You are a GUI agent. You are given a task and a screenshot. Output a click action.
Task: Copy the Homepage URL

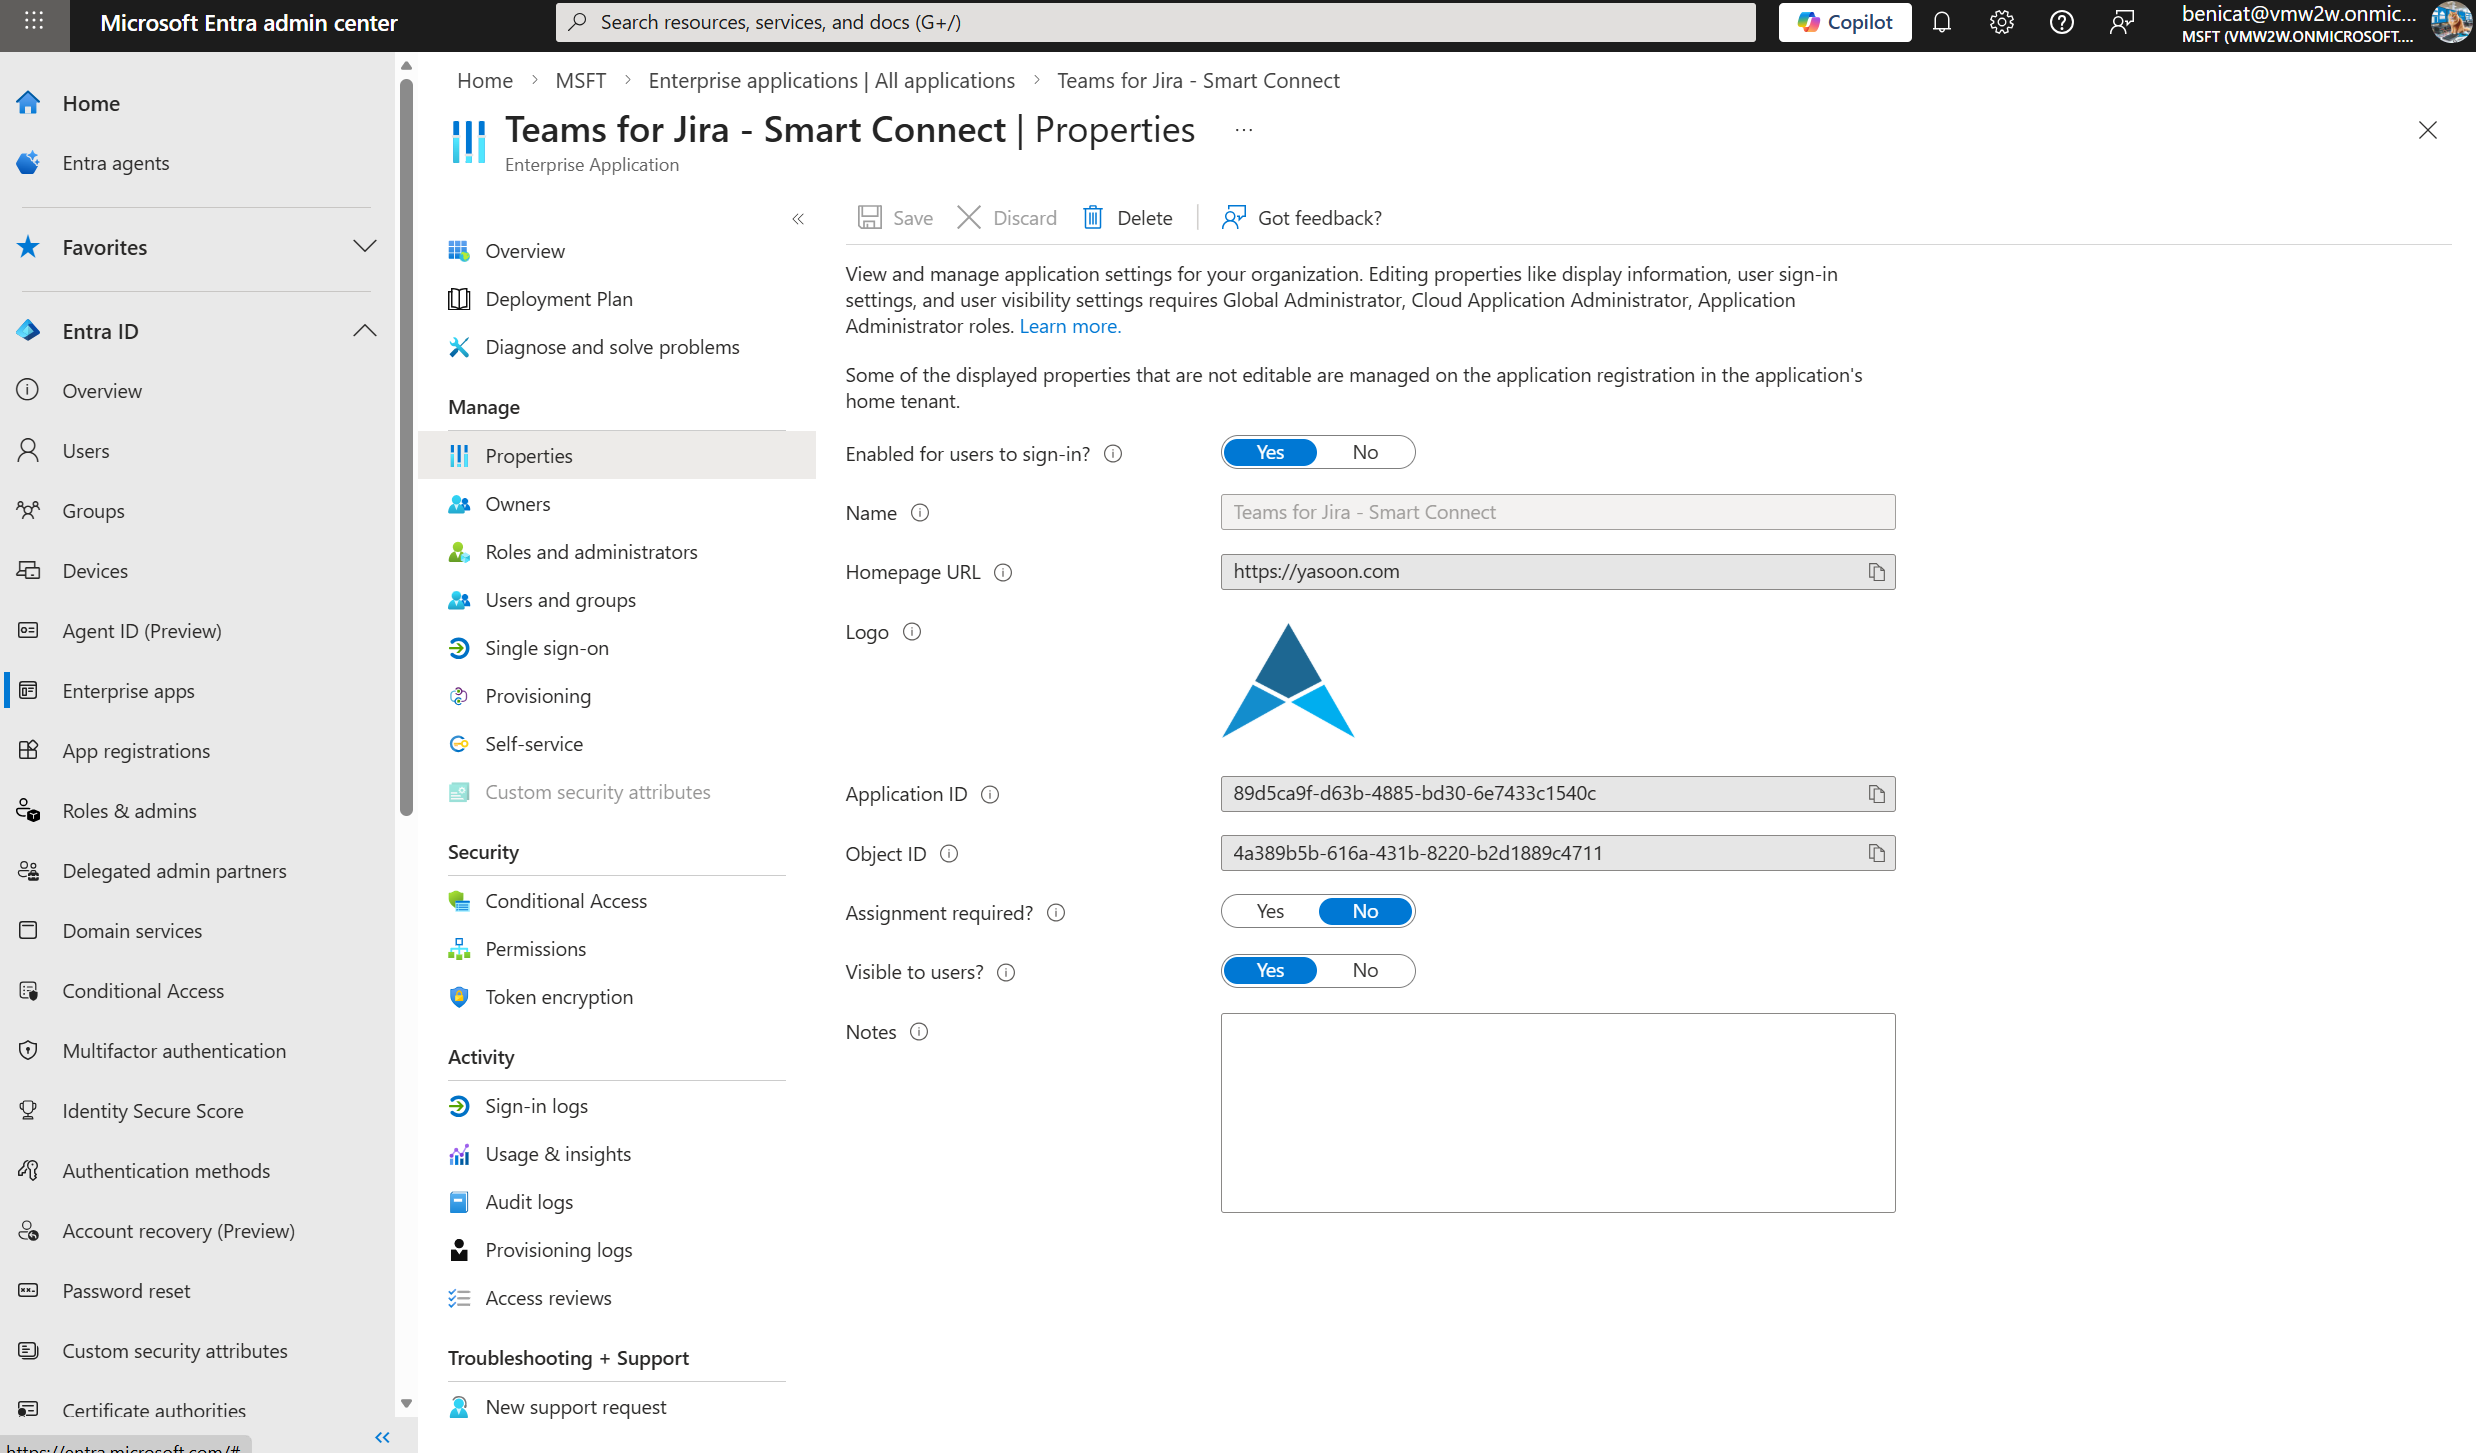[x=1876, y=572]
